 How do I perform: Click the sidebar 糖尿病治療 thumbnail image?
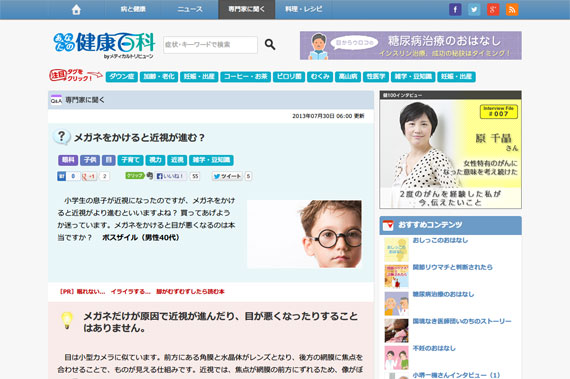pyautogui.click(x=396, y=303)
